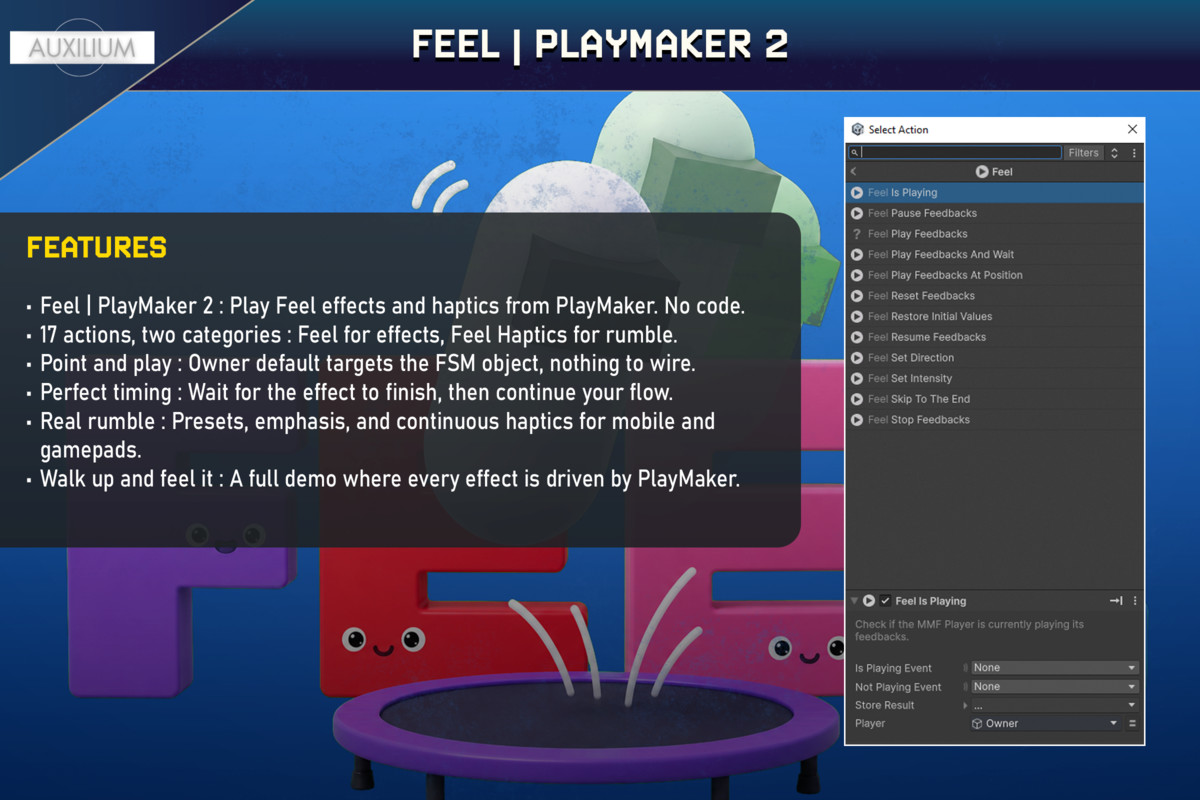This screenshot has height=800, width=1200.
Task: Click the Unity cube icon beside Select Action
Action: [x=857, y=130]
